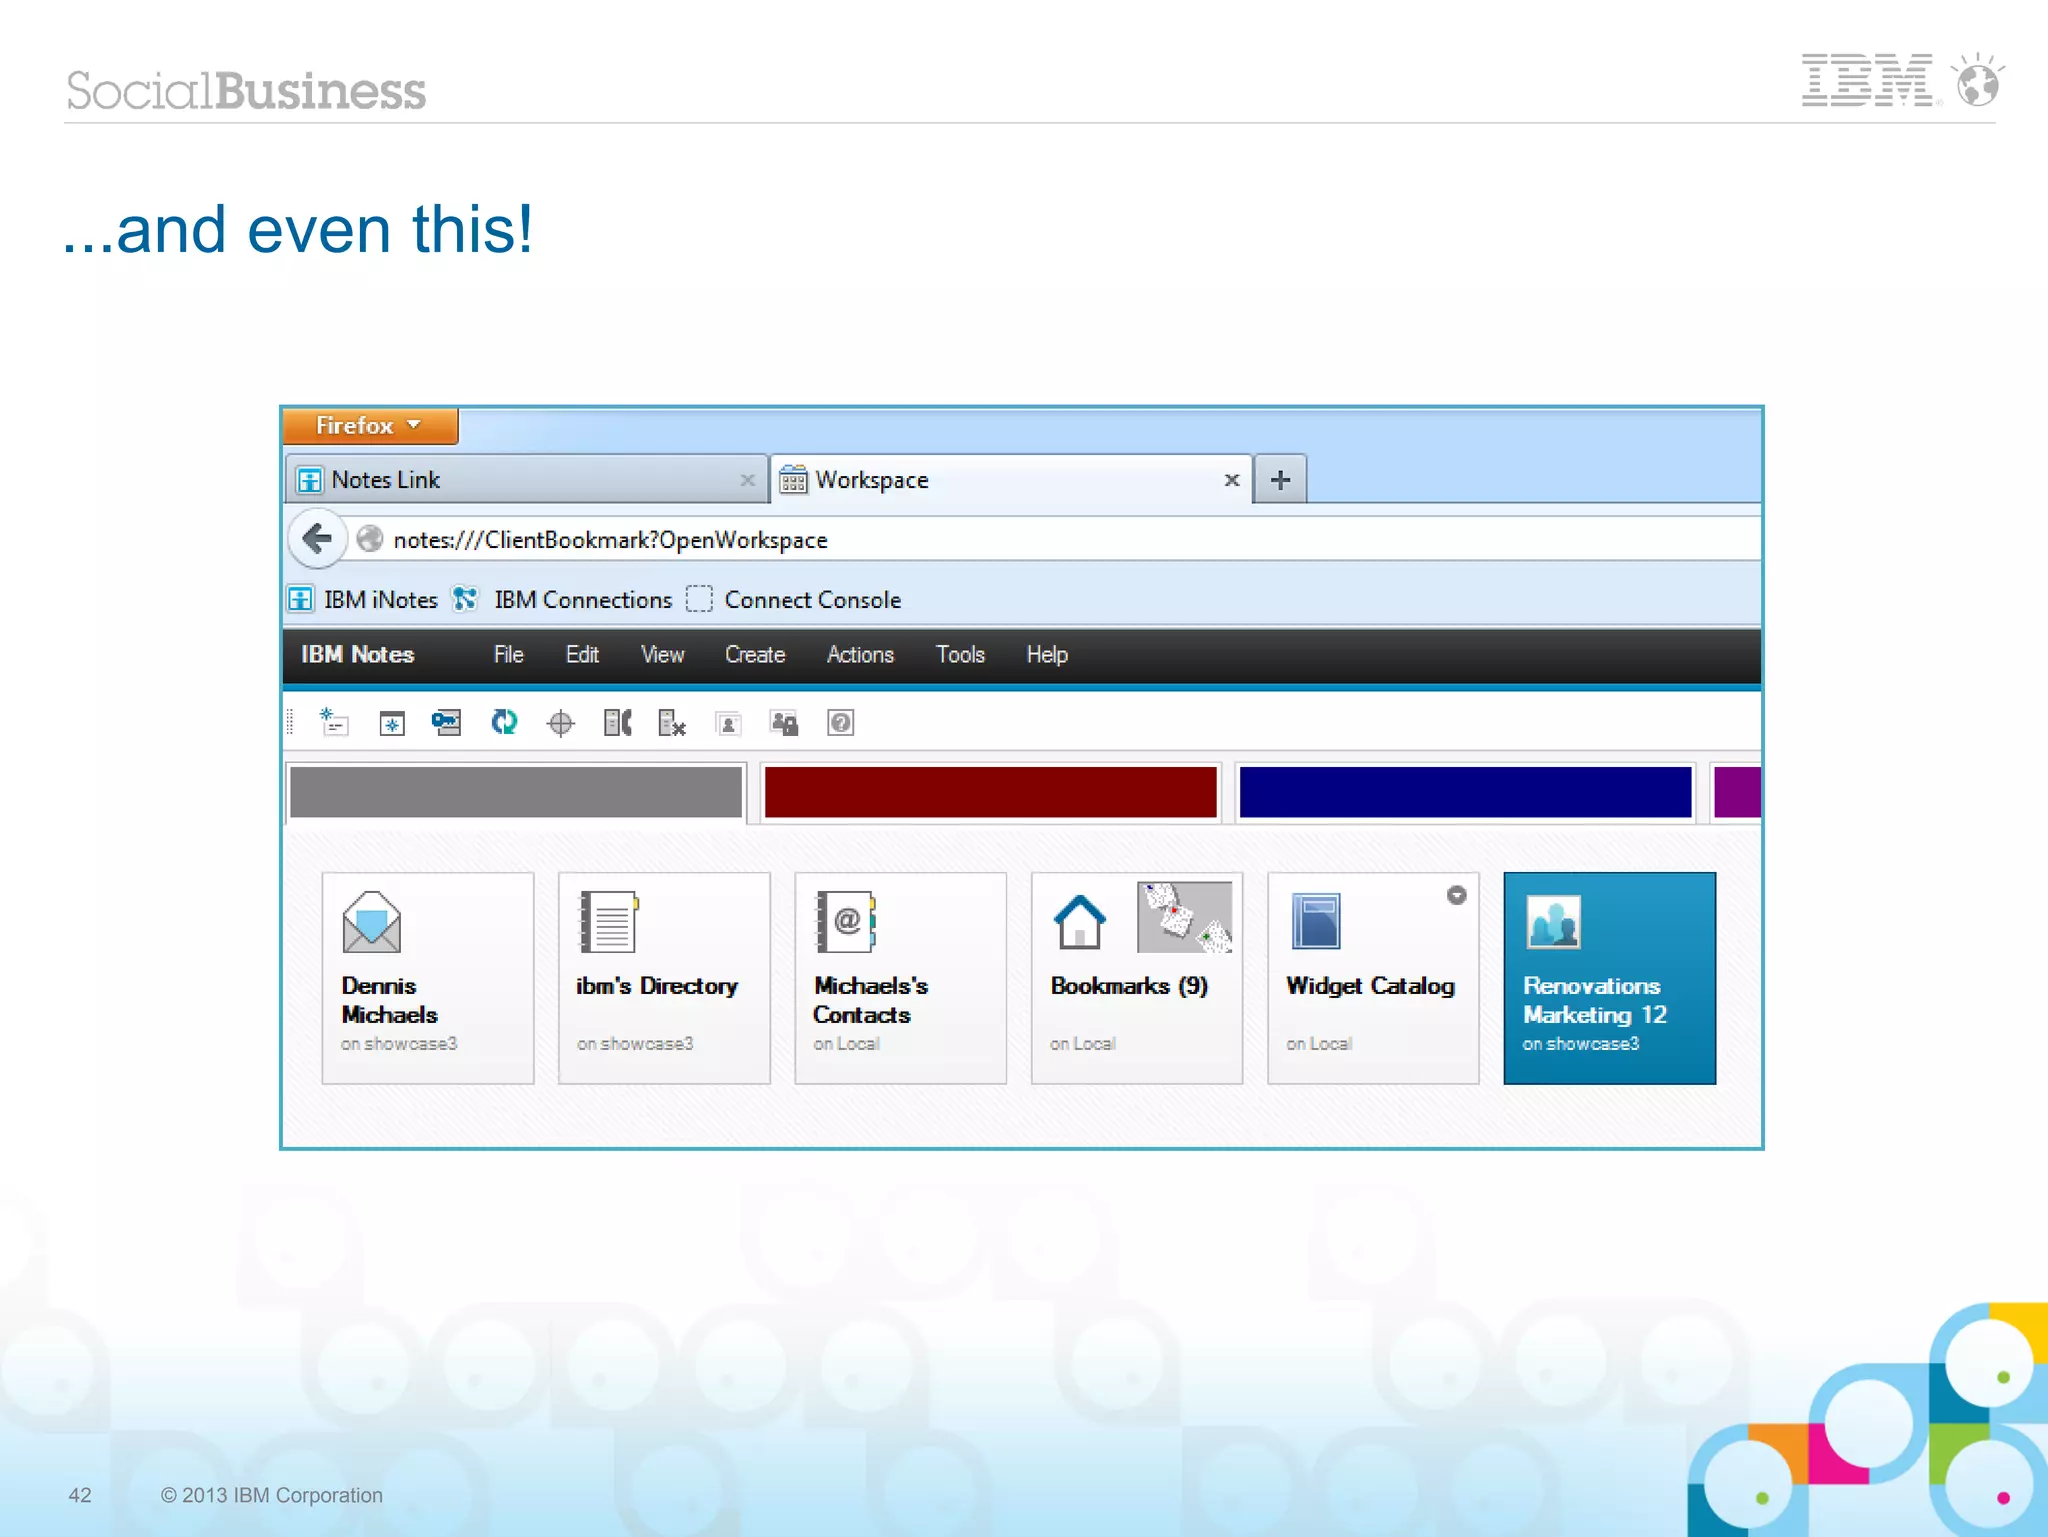Open the Connect Console bookmark
2048x1537 pixels.
click(x=794, y=599)
